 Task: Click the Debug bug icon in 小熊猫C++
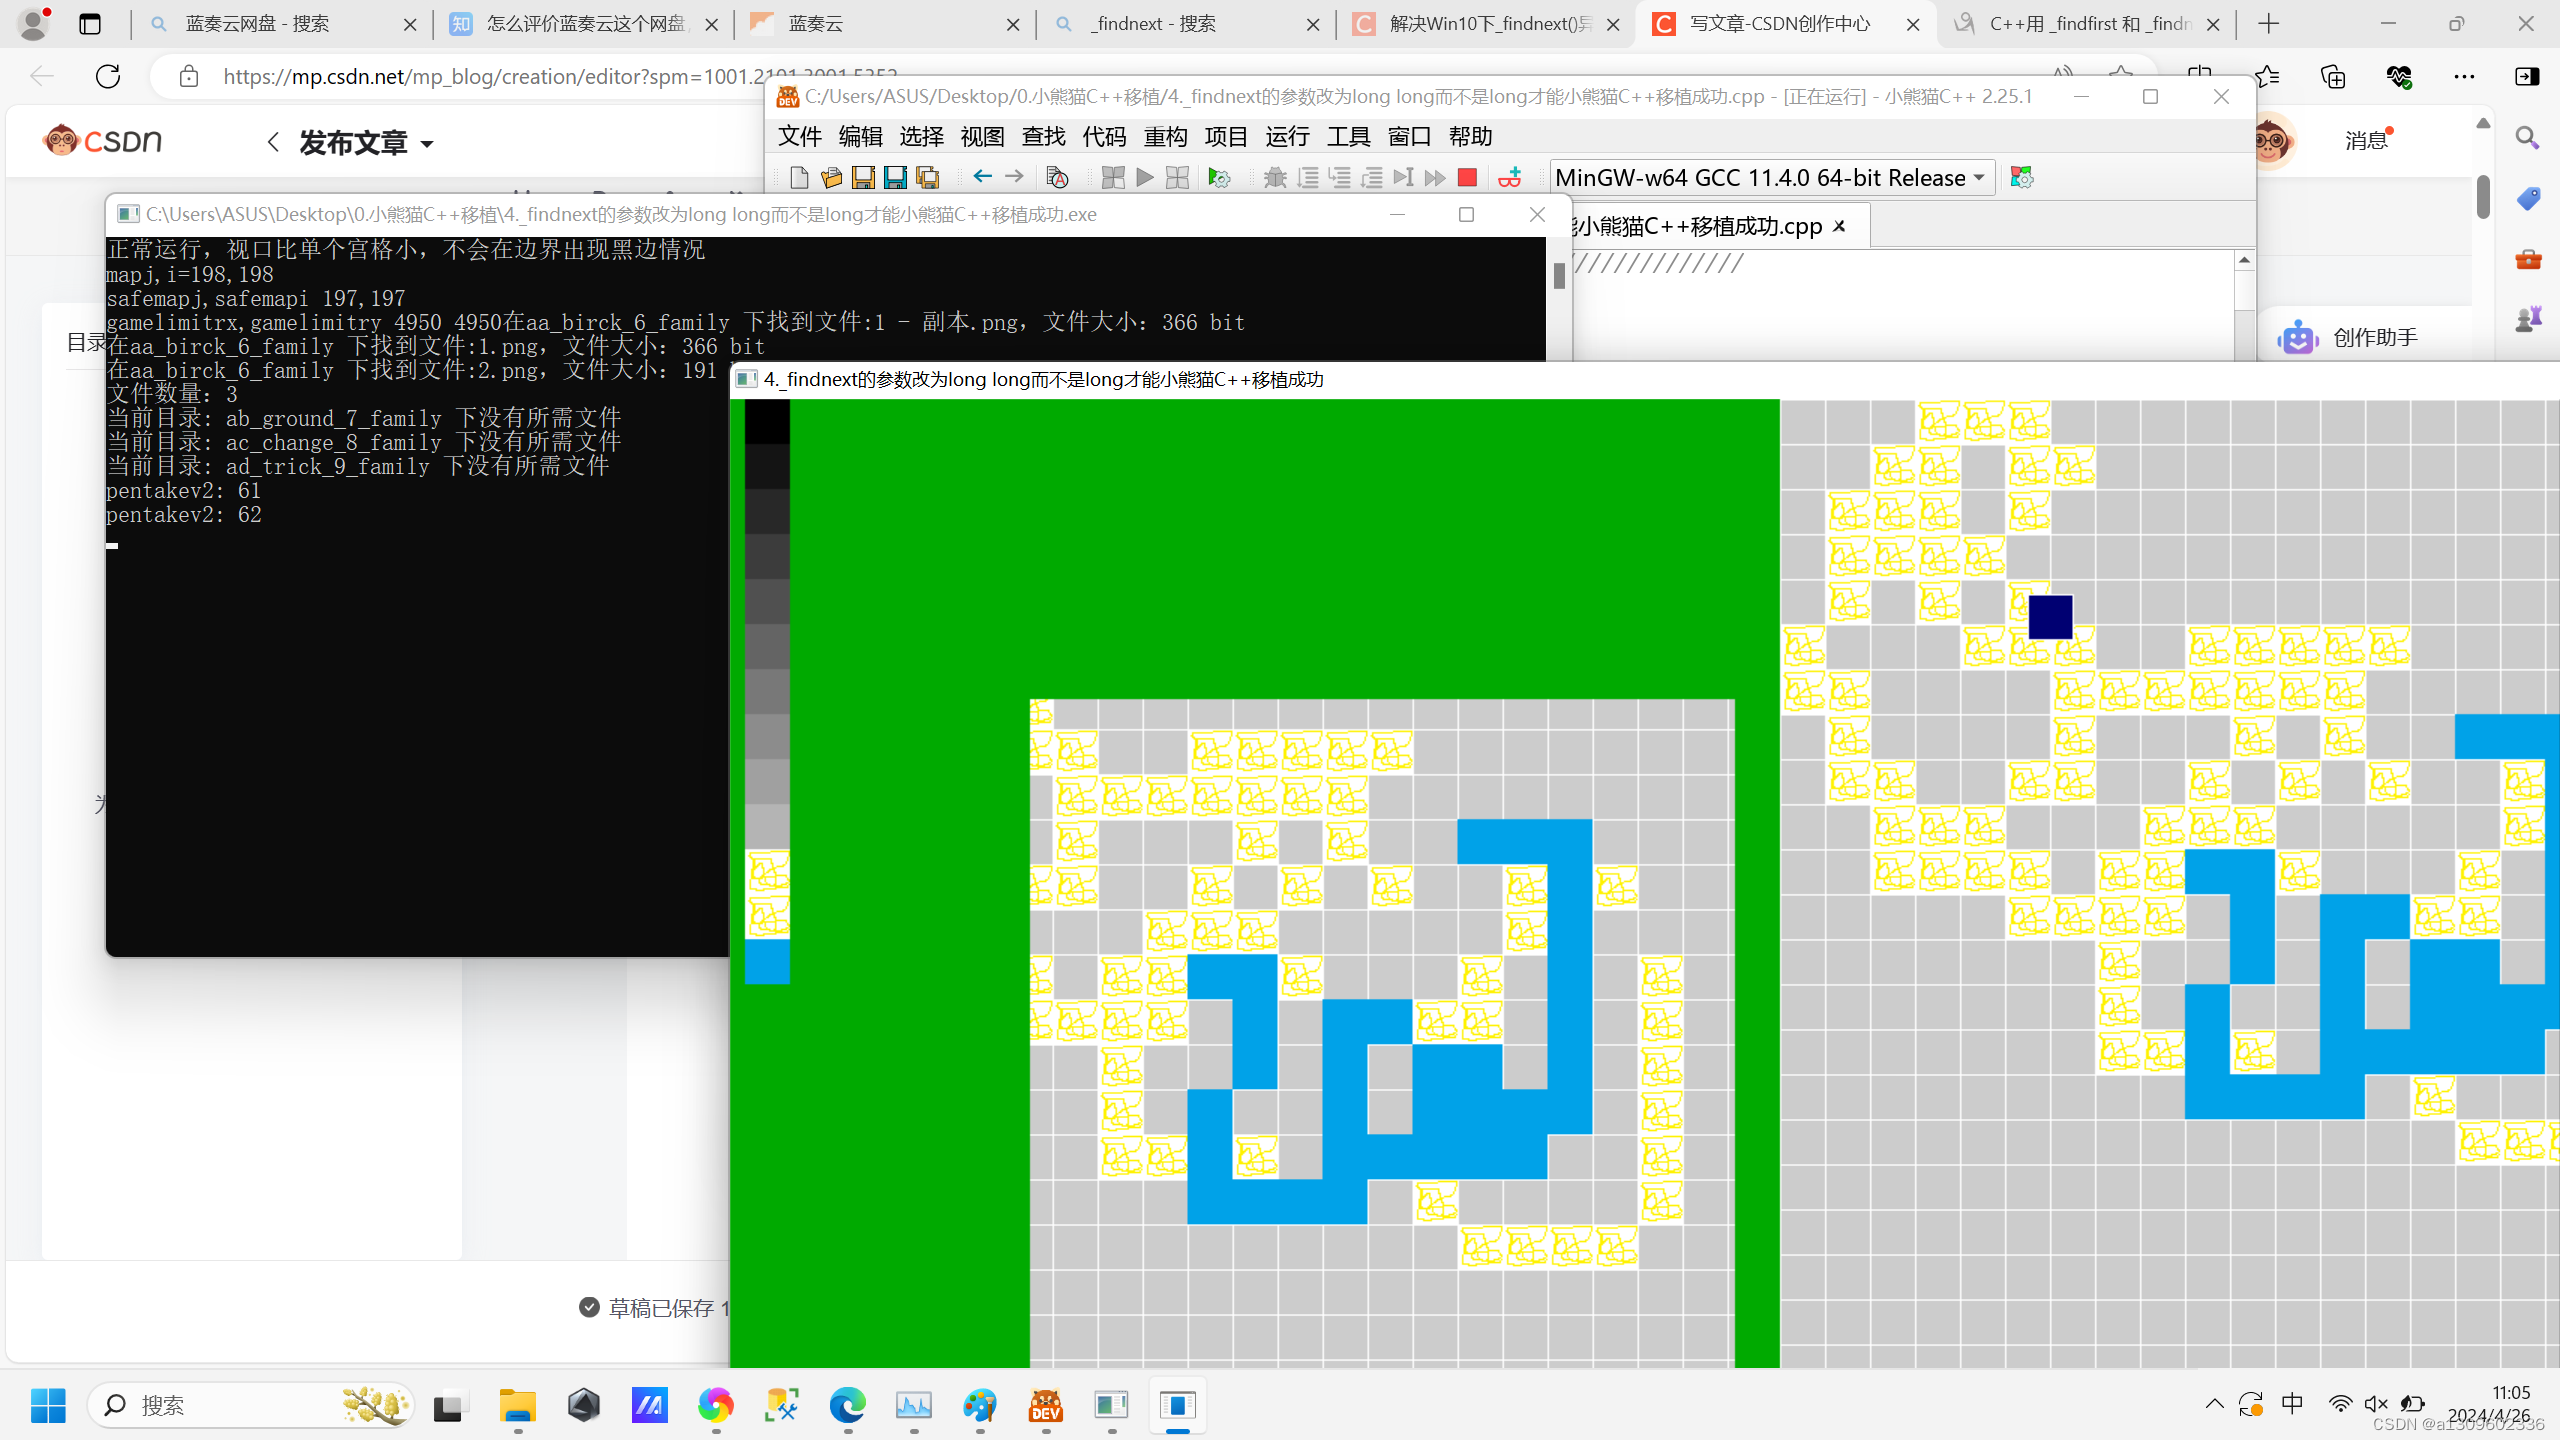click(x=1274, y=178)
